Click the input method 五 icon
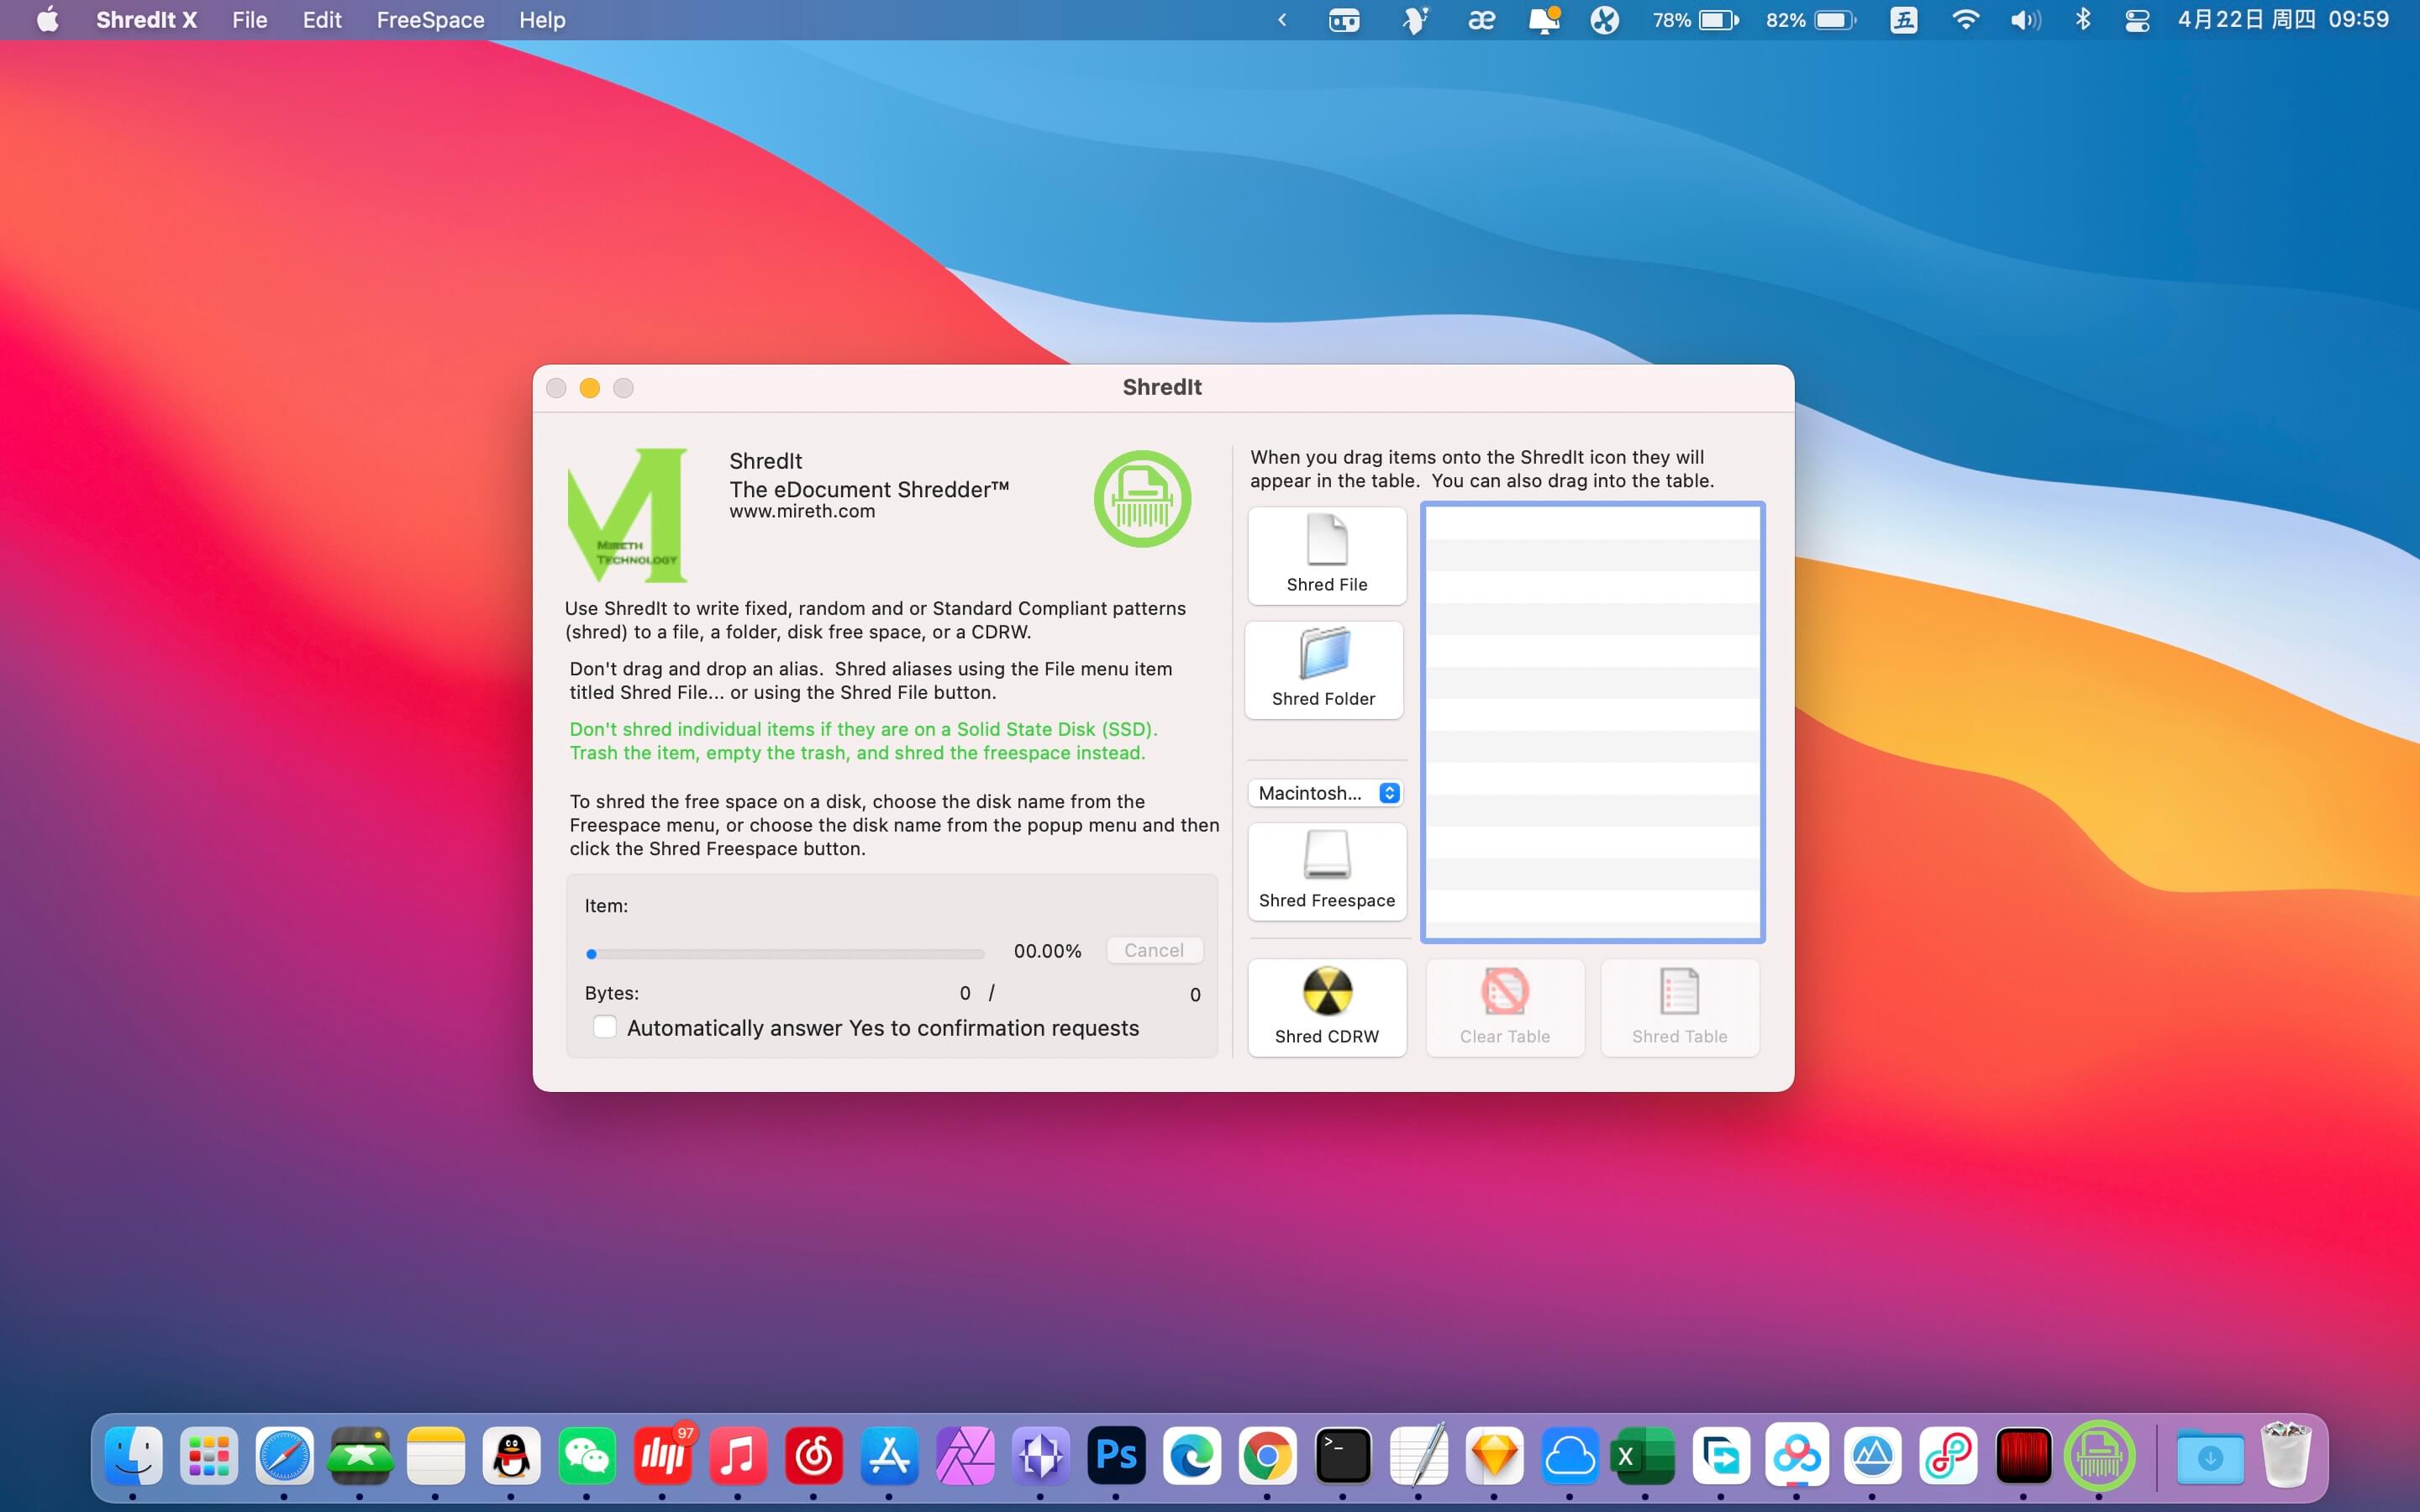Viewport: 2420px width, 1512px height. (x=1904, y=20)
